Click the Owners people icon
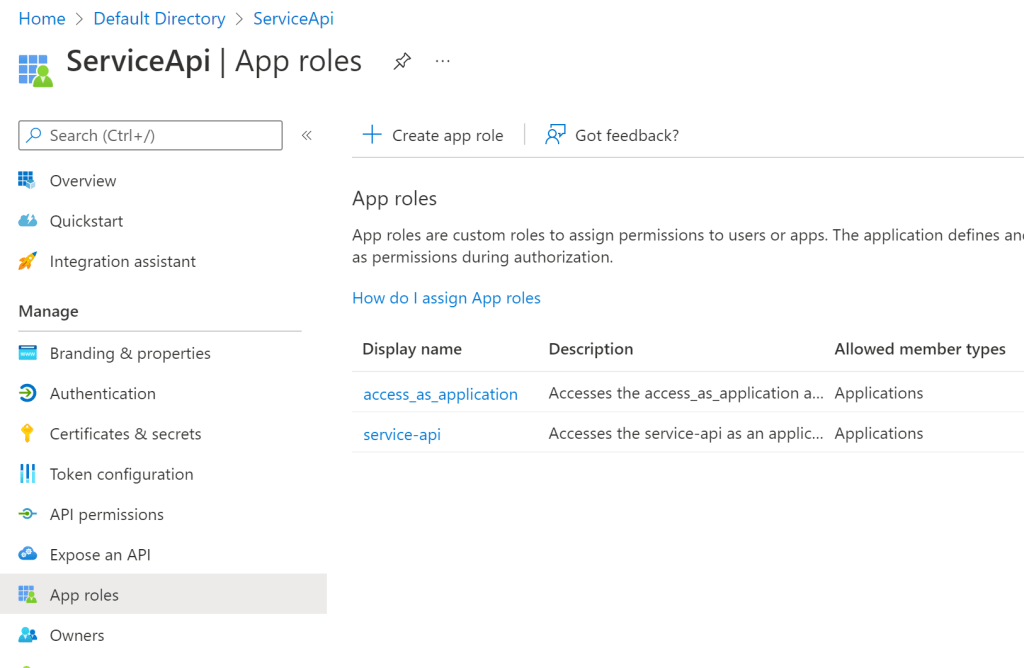Image resolution: width=1024 pixels, height=668 pixels. pos(29,635)
